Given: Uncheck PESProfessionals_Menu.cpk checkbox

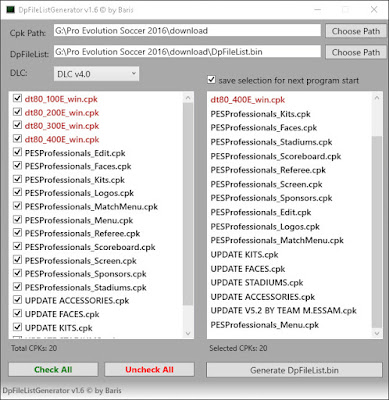Looking at the screenshot, I should 17,220.
